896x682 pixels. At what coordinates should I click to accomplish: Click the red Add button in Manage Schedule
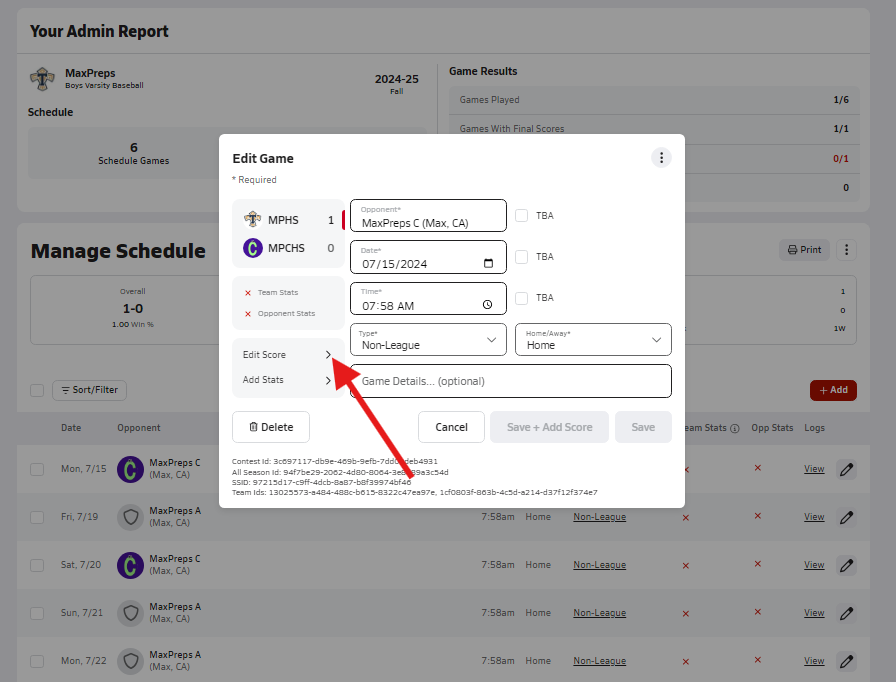833,390
